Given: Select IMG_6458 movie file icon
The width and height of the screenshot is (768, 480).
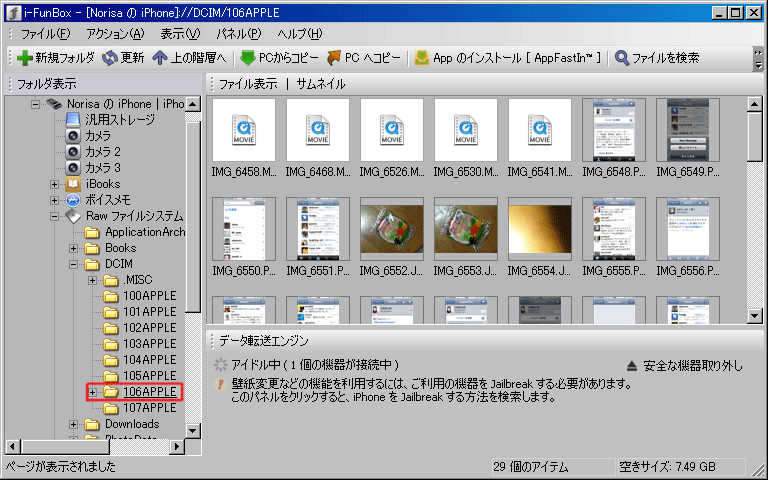Looking at the screenshot, I should pyautogui.click(x=244, y=130).
